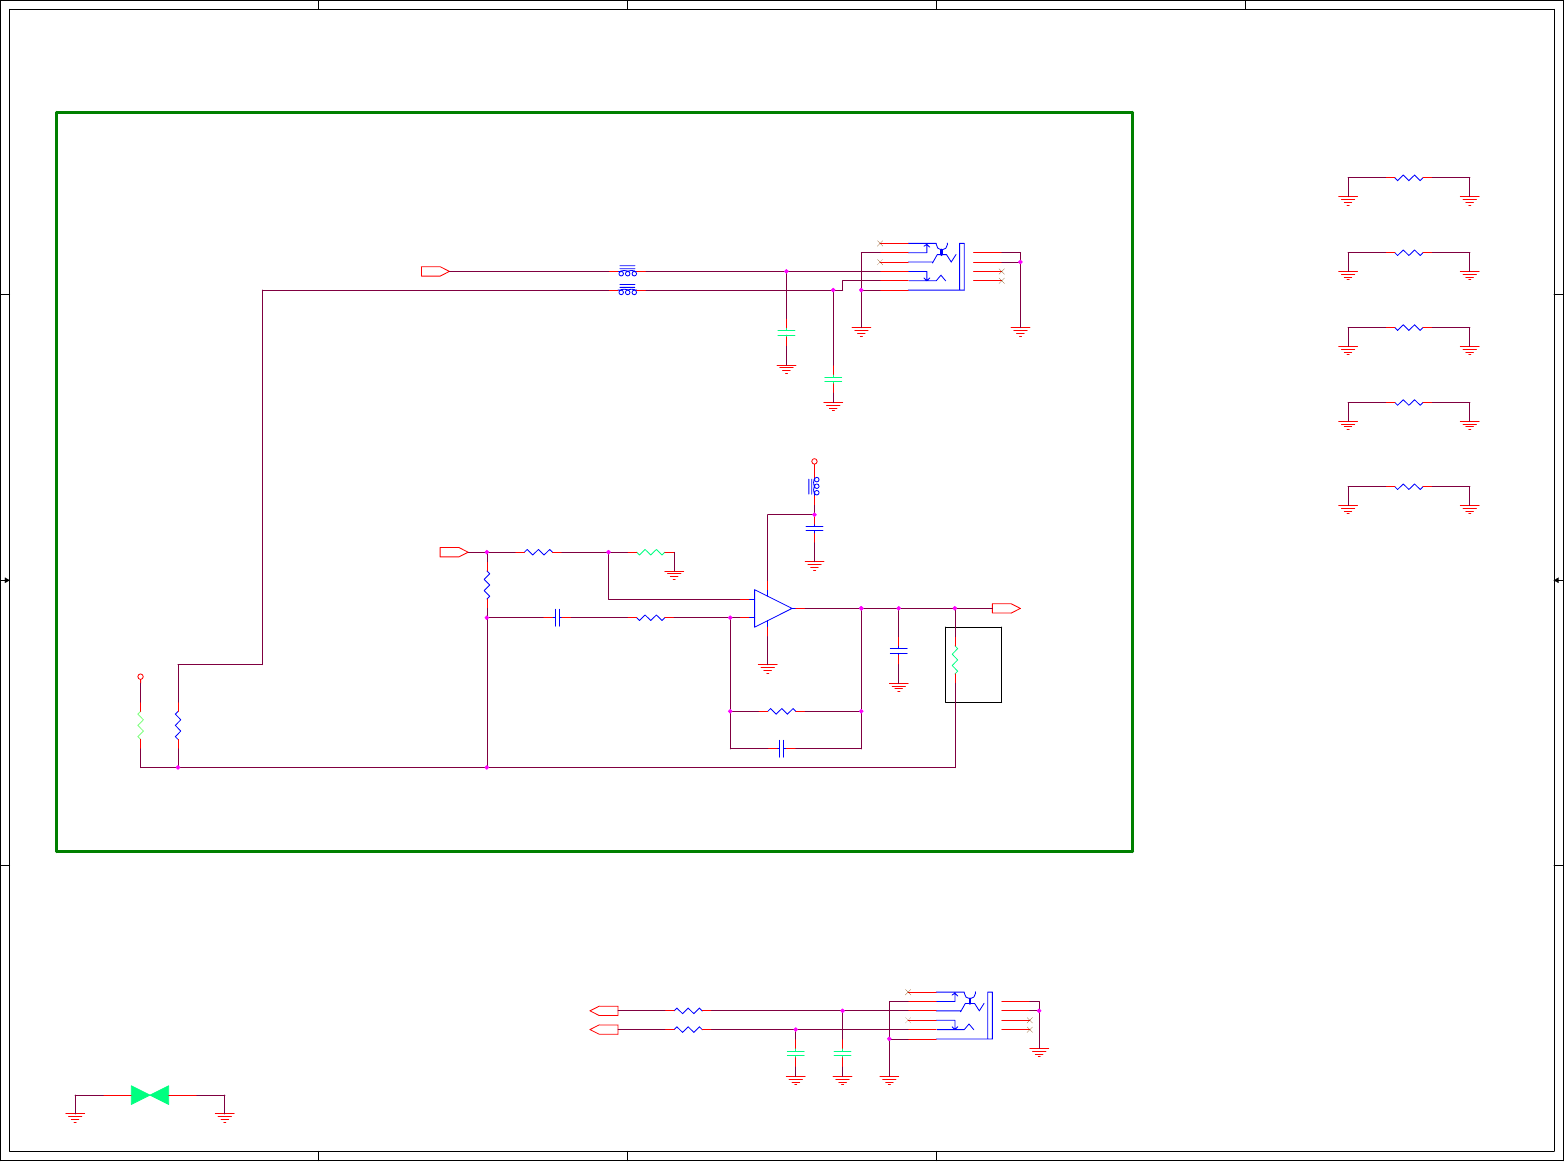Select the green resistor inside the black rectangle
1564x1162 pixels.
(x=955, y=660)
